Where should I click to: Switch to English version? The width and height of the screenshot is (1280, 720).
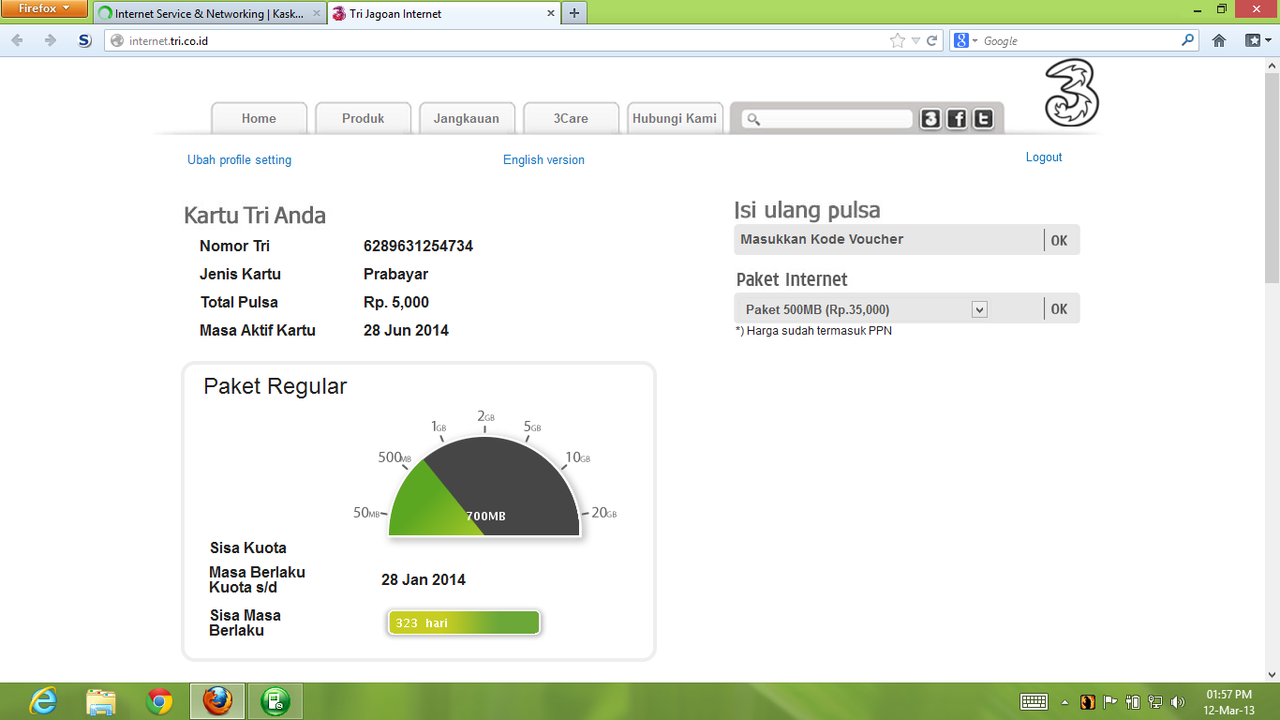click(544, 160)
